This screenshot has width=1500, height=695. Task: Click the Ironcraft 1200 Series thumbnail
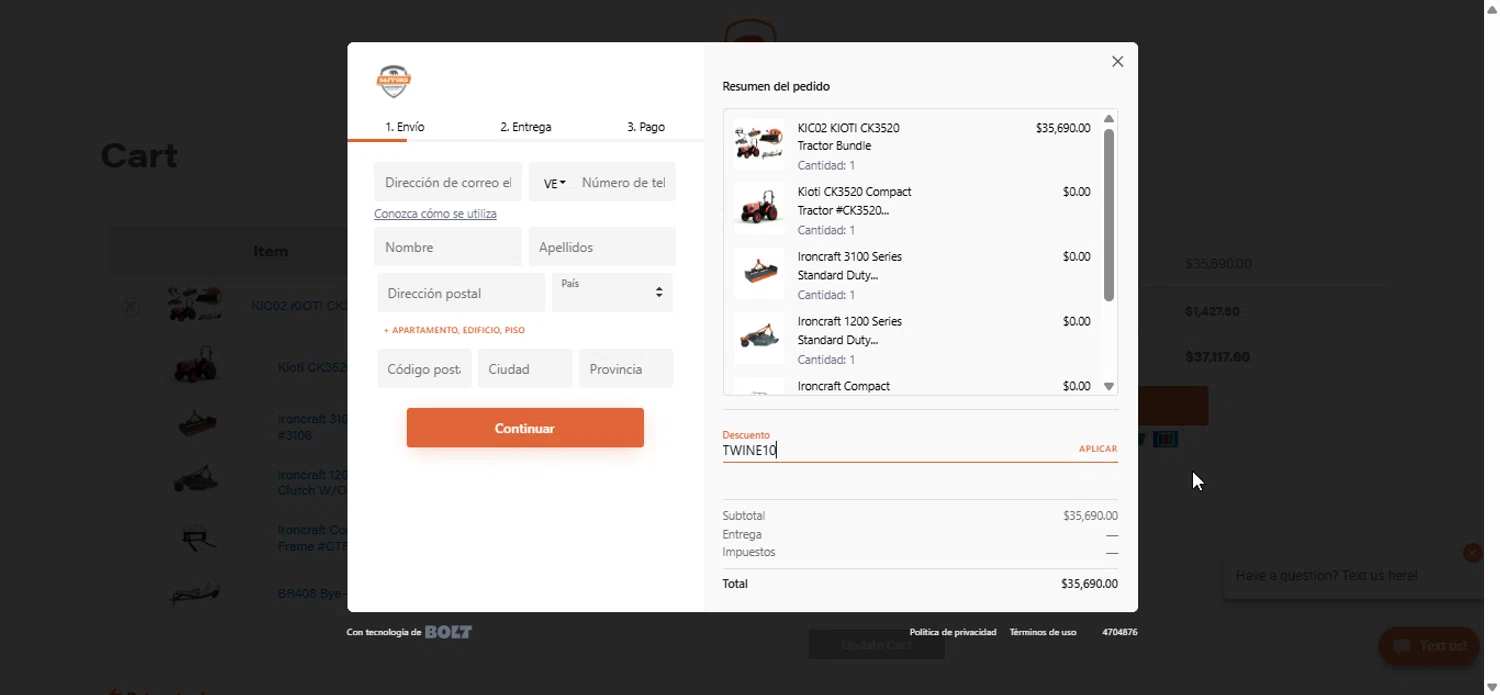pyautogui.click(x=759, y=339)
